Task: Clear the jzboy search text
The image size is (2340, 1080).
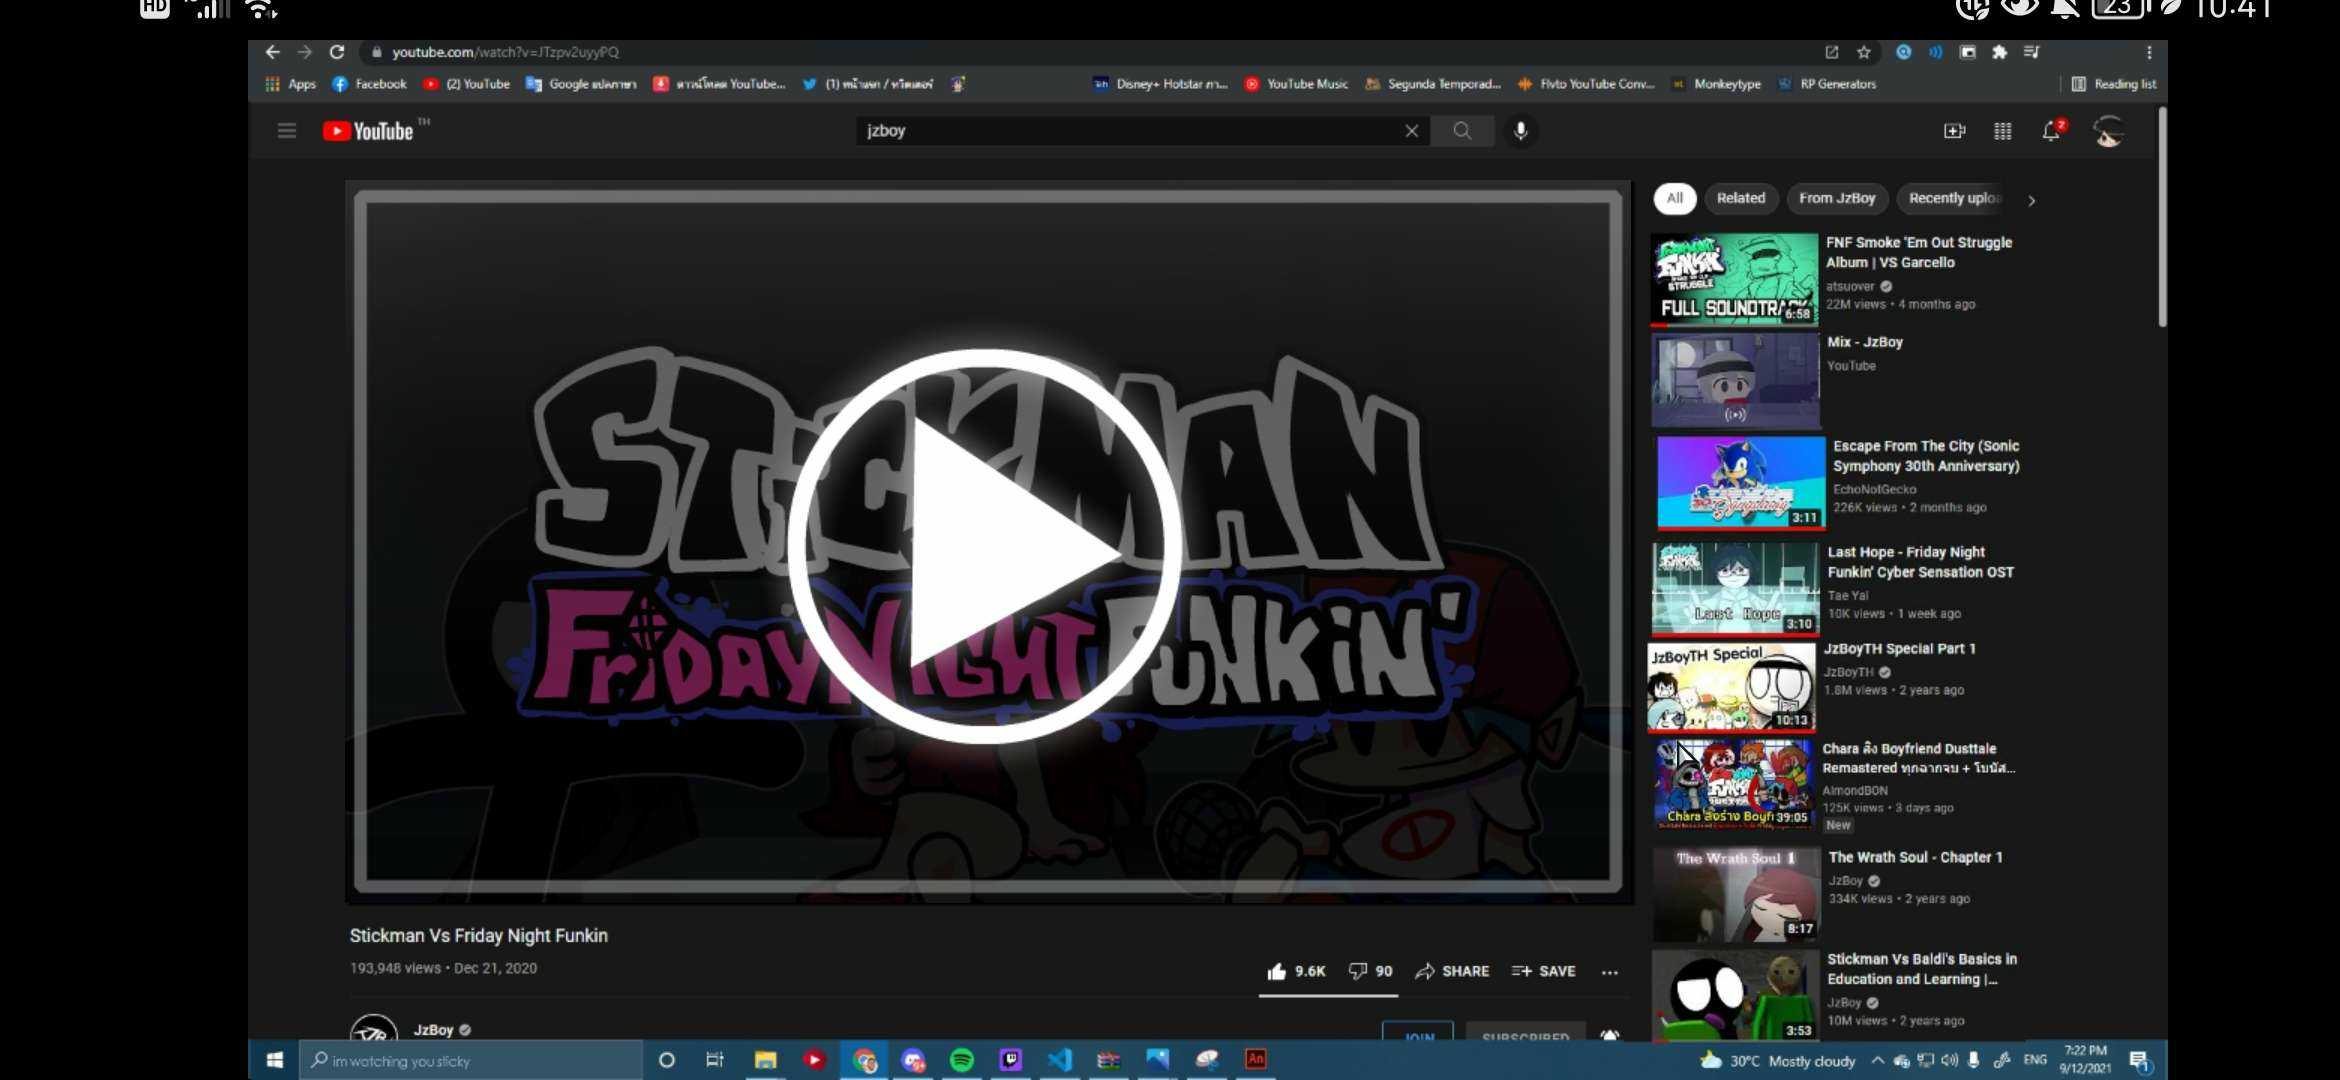Action: tap(1411, 131)
